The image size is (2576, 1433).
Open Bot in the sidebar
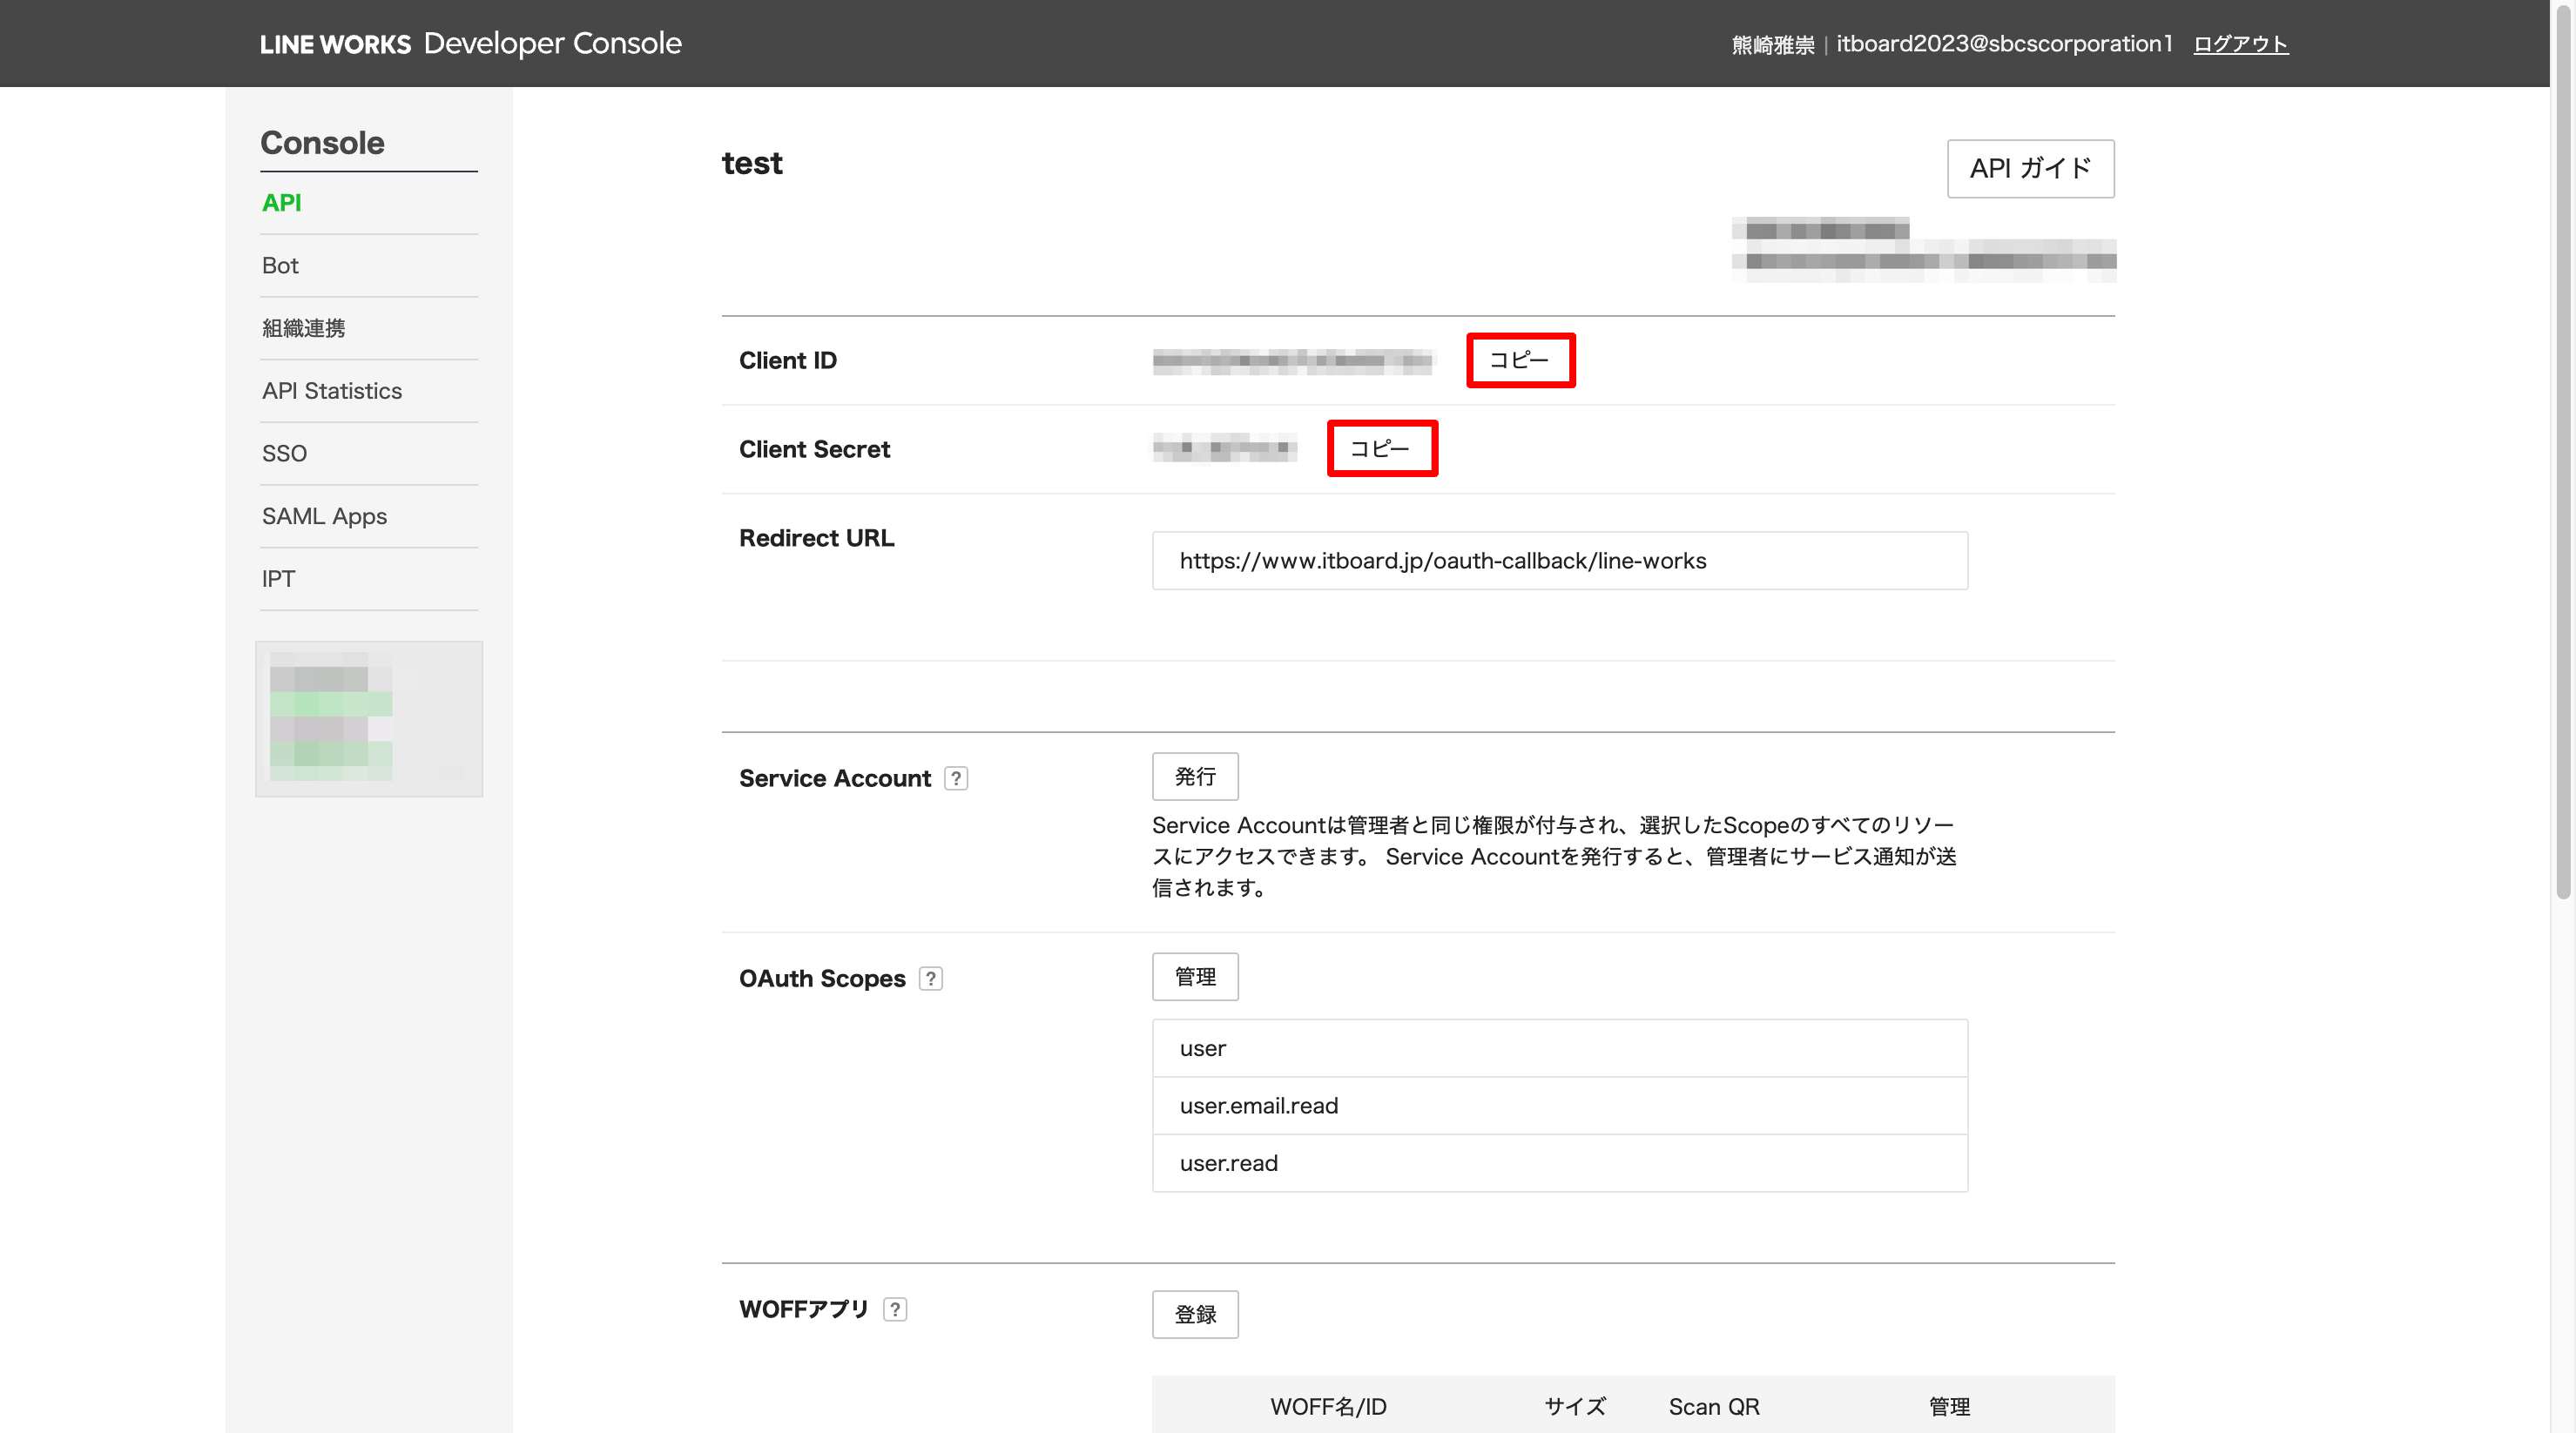[x=280, y=266]
